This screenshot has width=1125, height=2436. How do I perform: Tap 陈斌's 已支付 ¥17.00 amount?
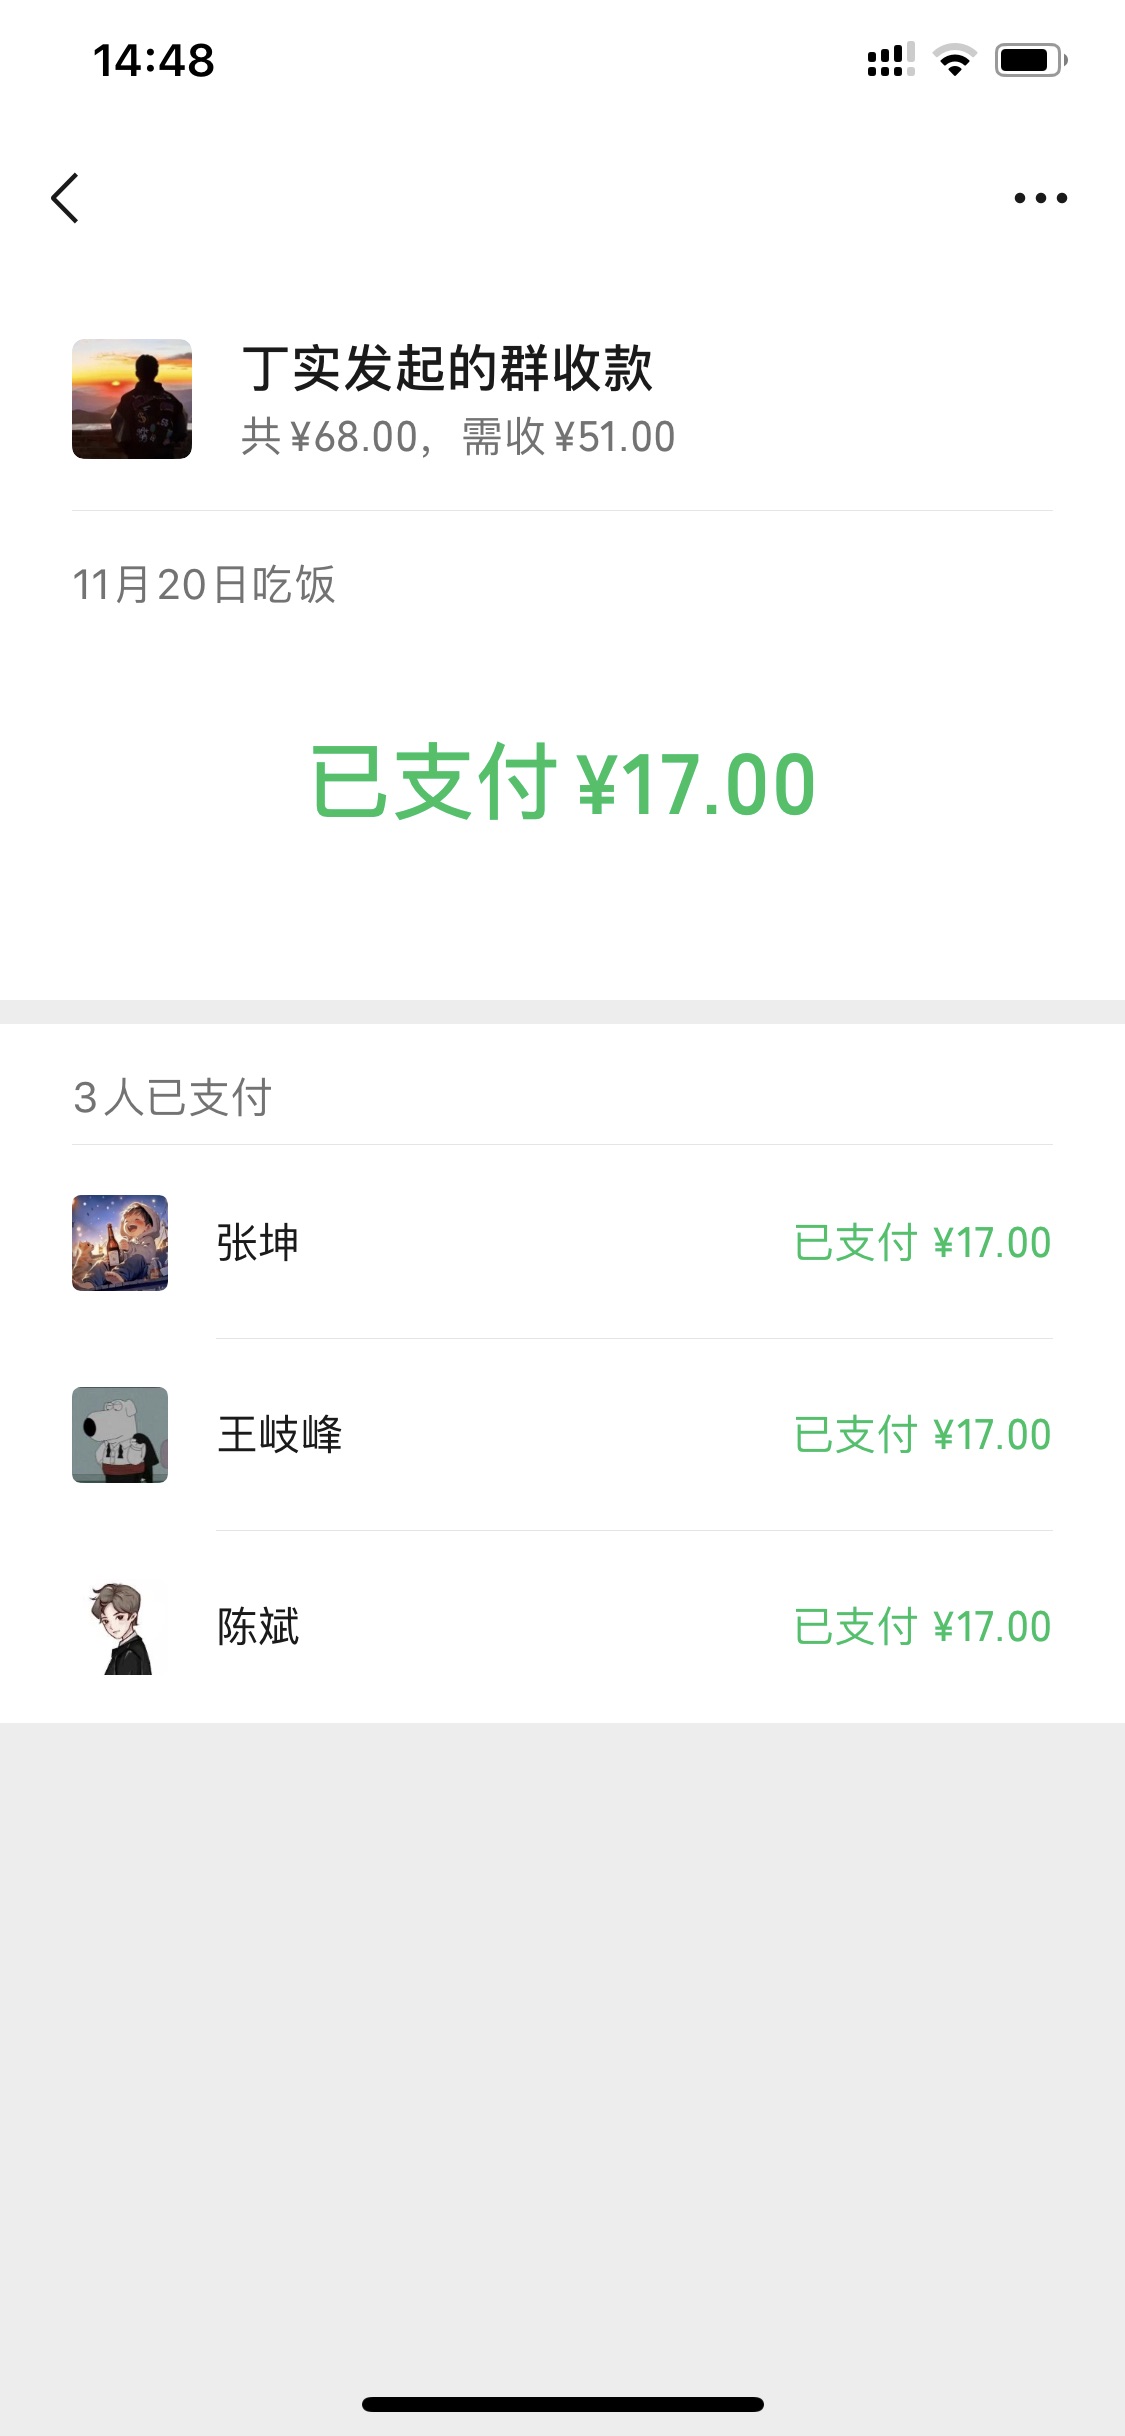pyautogui.click(x=922, y=1627)
